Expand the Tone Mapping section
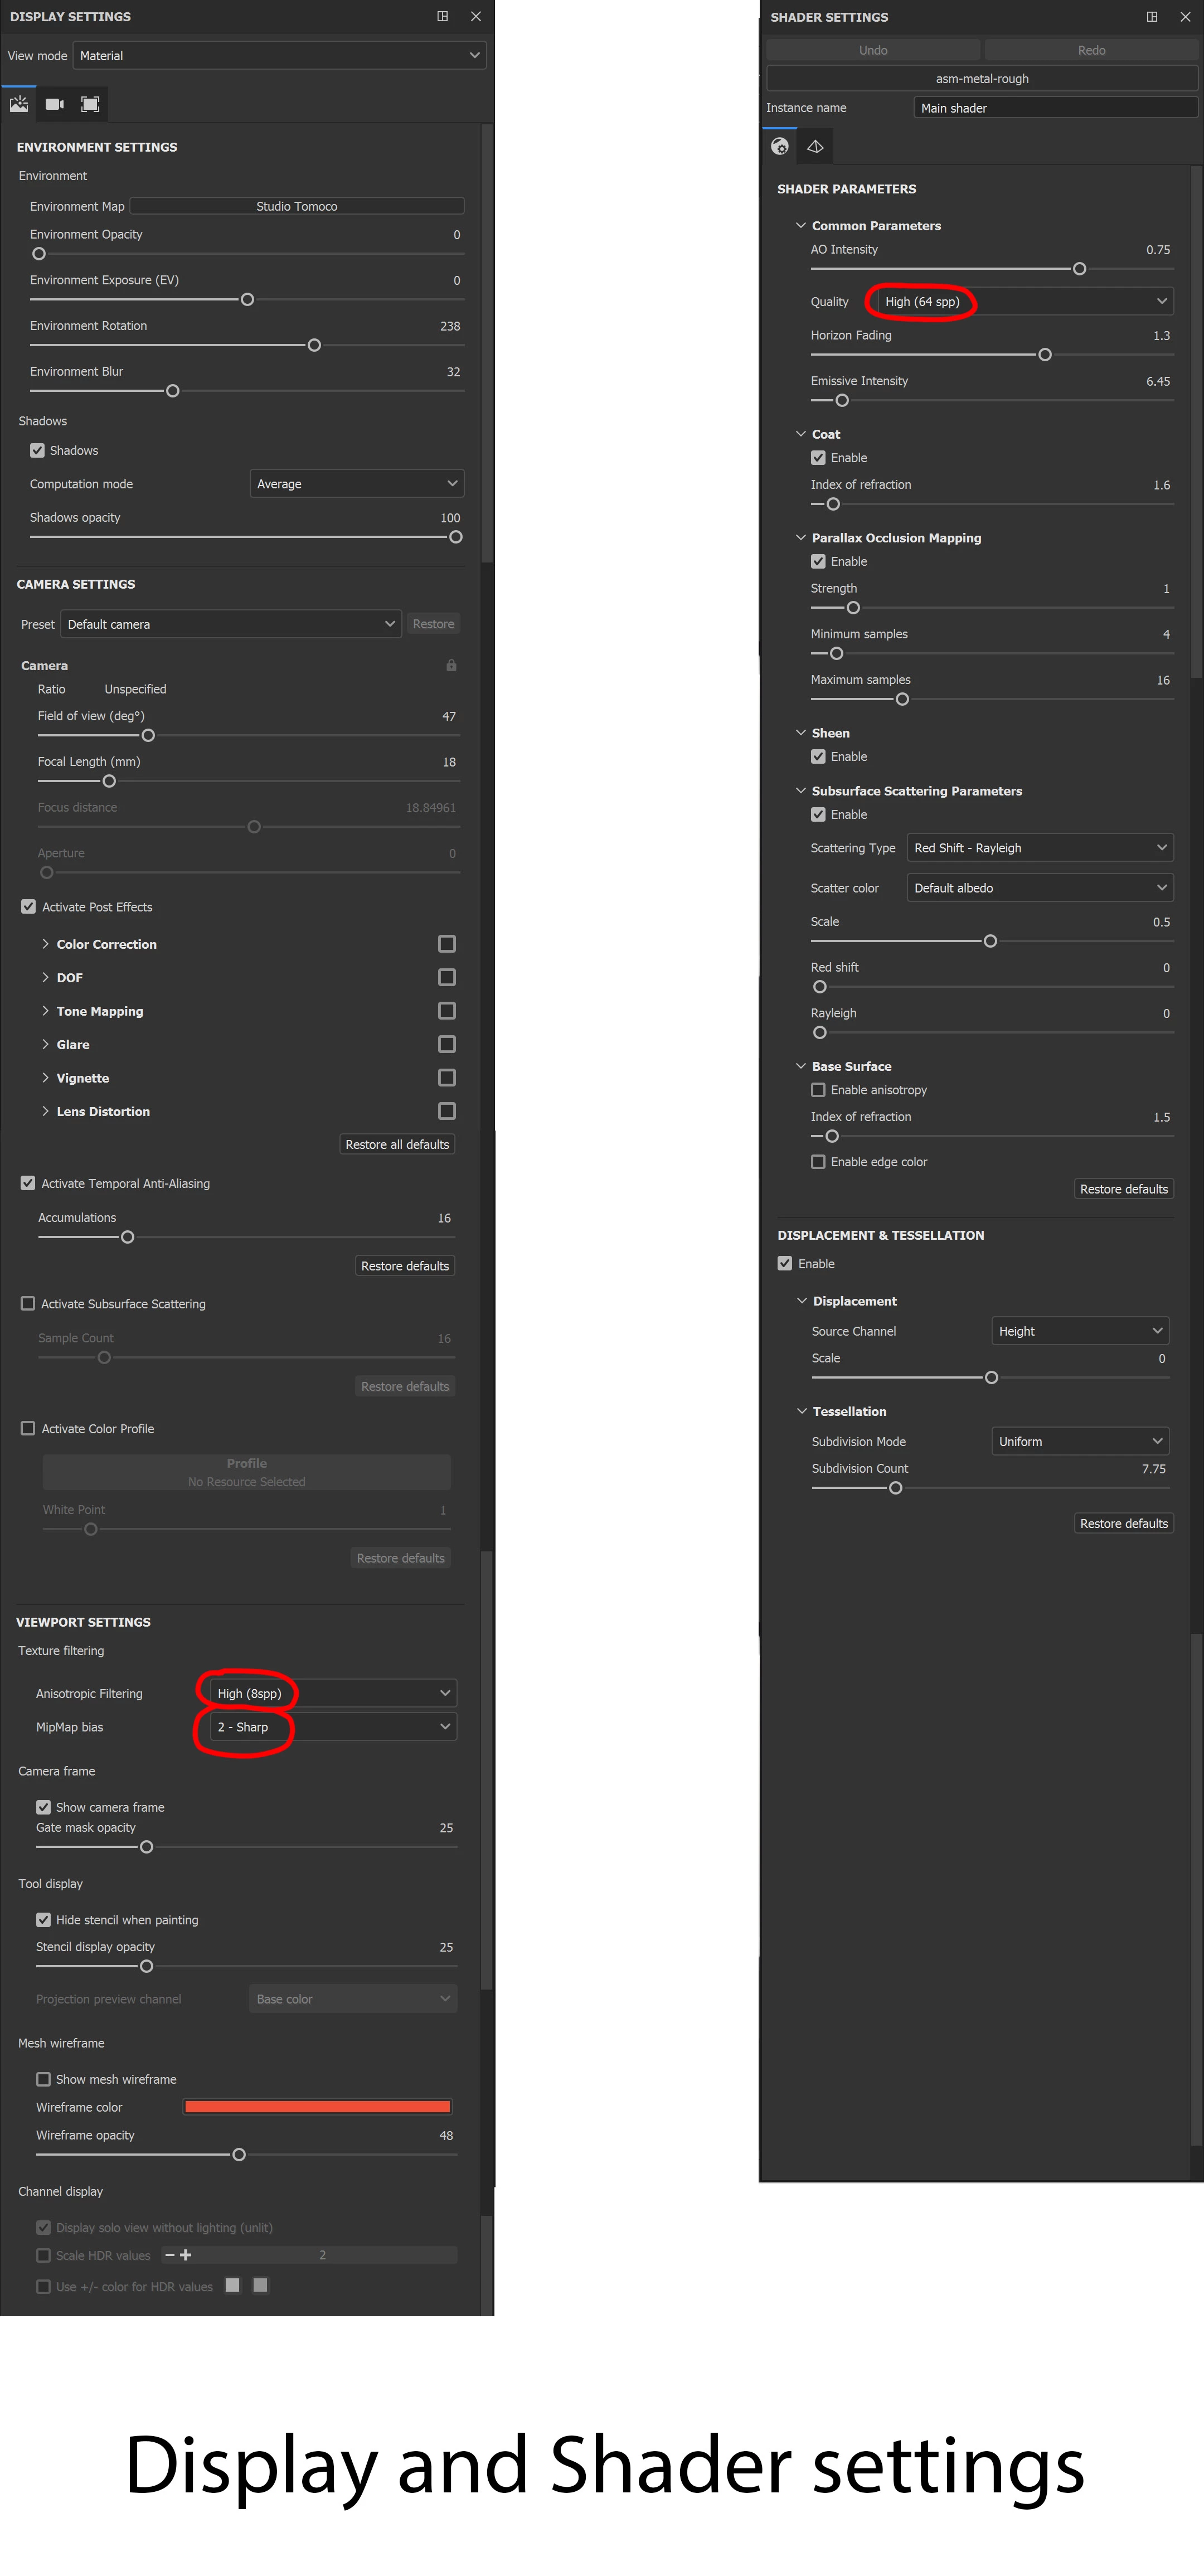 [x=99, y=1011]
